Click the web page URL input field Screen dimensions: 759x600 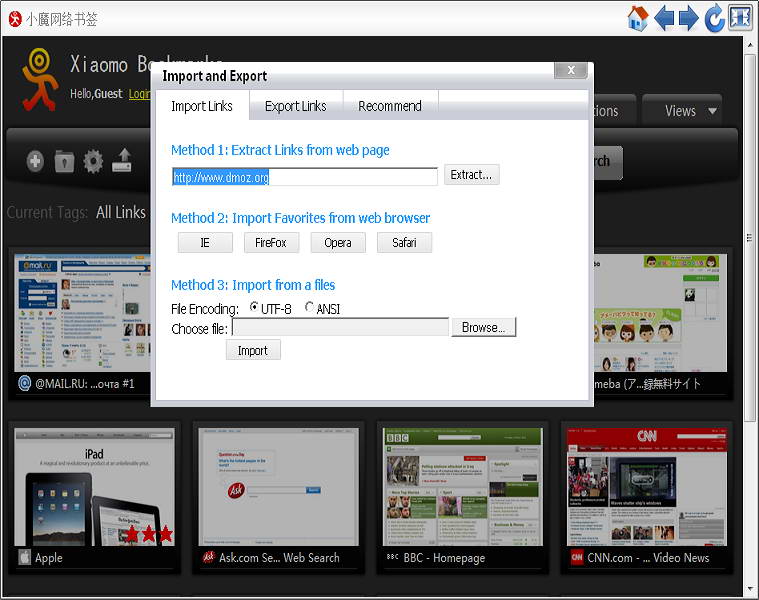pyautogui.click(x=304, y=177)
